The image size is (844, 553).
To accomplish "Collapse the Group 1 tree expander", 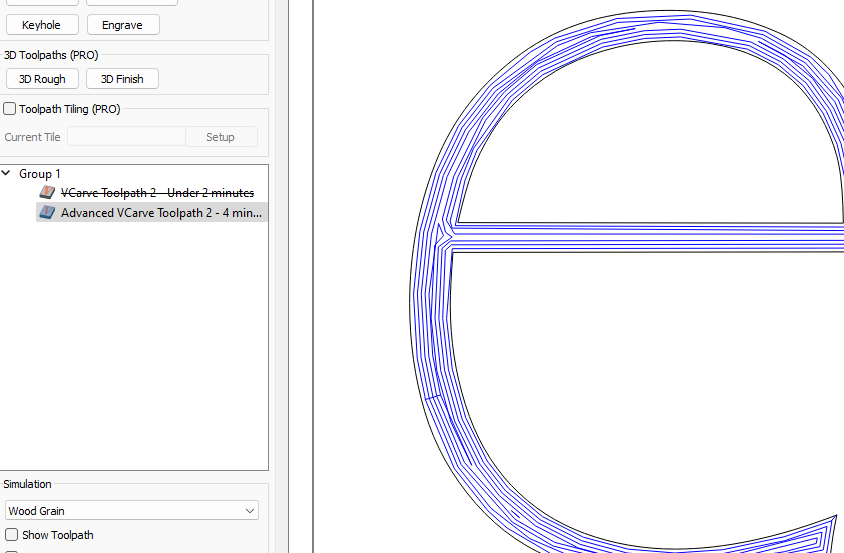I will click(x=6, y=173).
